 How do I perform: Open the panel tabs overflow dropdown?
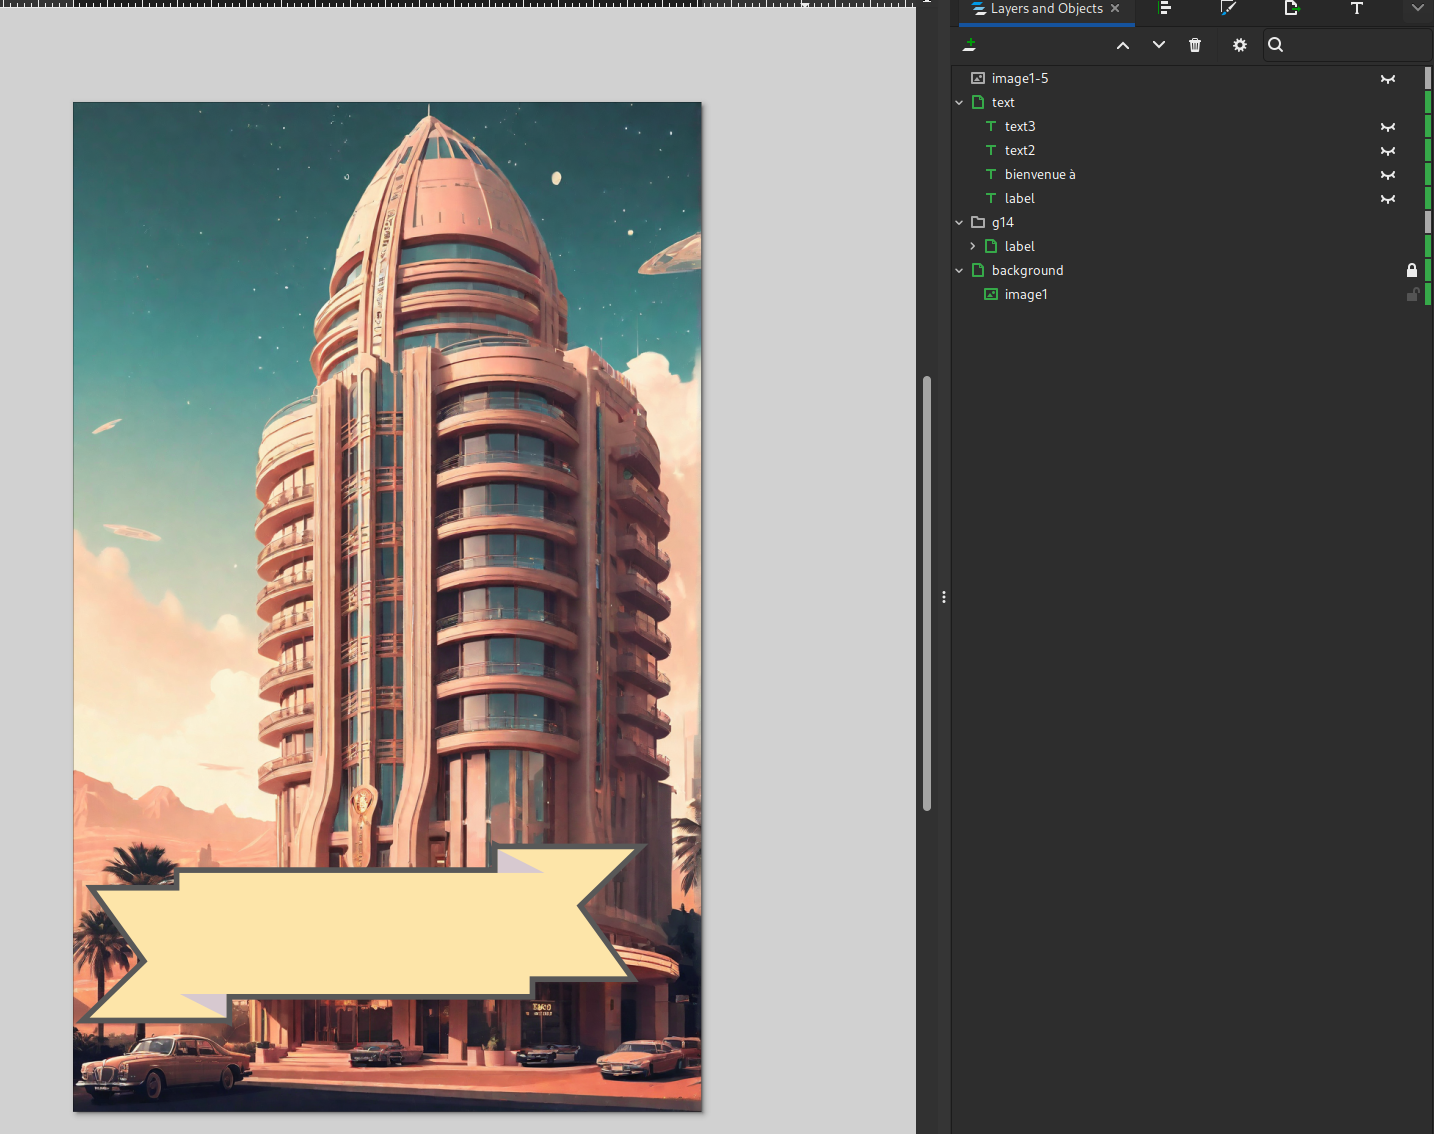coord(1417,9)
